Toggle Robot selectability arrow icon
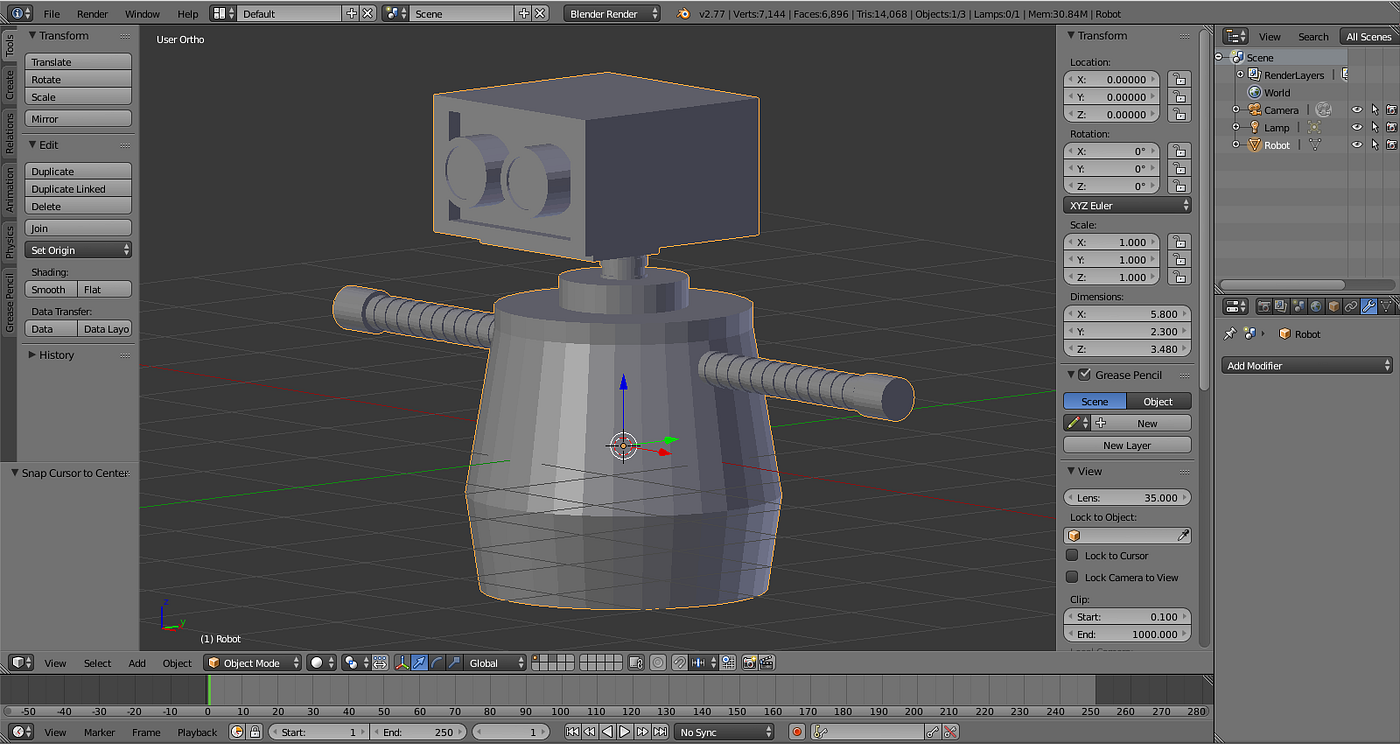 [1374, 145]
